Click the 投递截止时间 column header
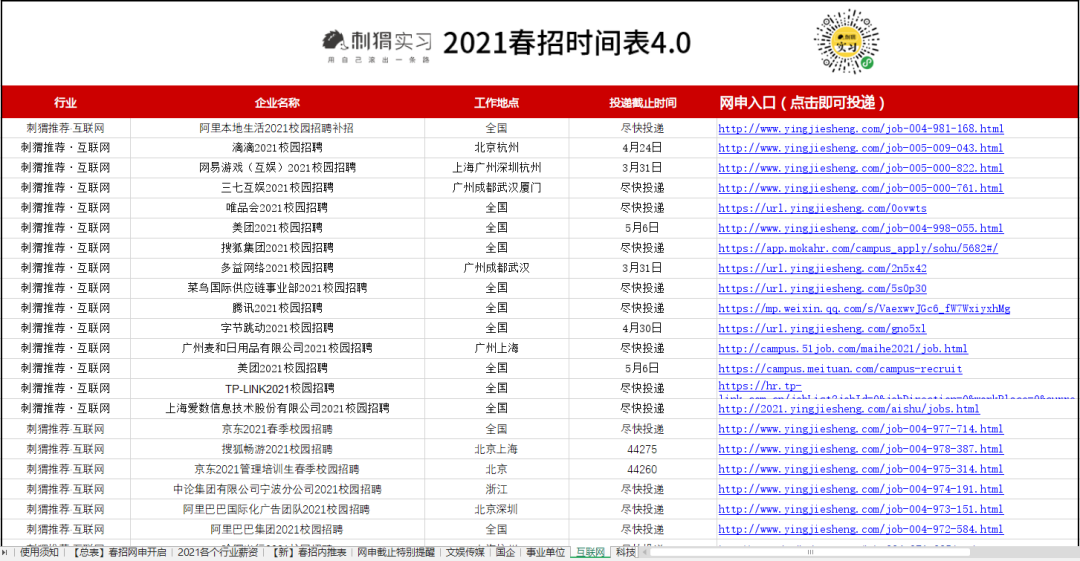This screenshot has width=1080, height=561. pos(643,103)
